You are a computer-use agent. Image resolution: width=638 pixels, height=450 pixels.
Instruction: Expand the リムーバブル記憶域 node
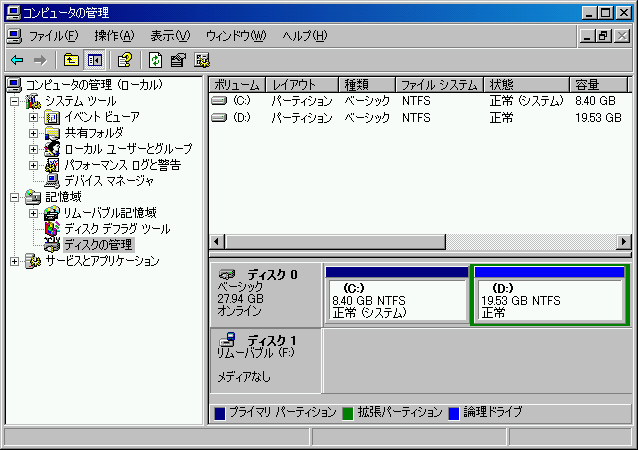pyautogui.click(x=33, y=213)
